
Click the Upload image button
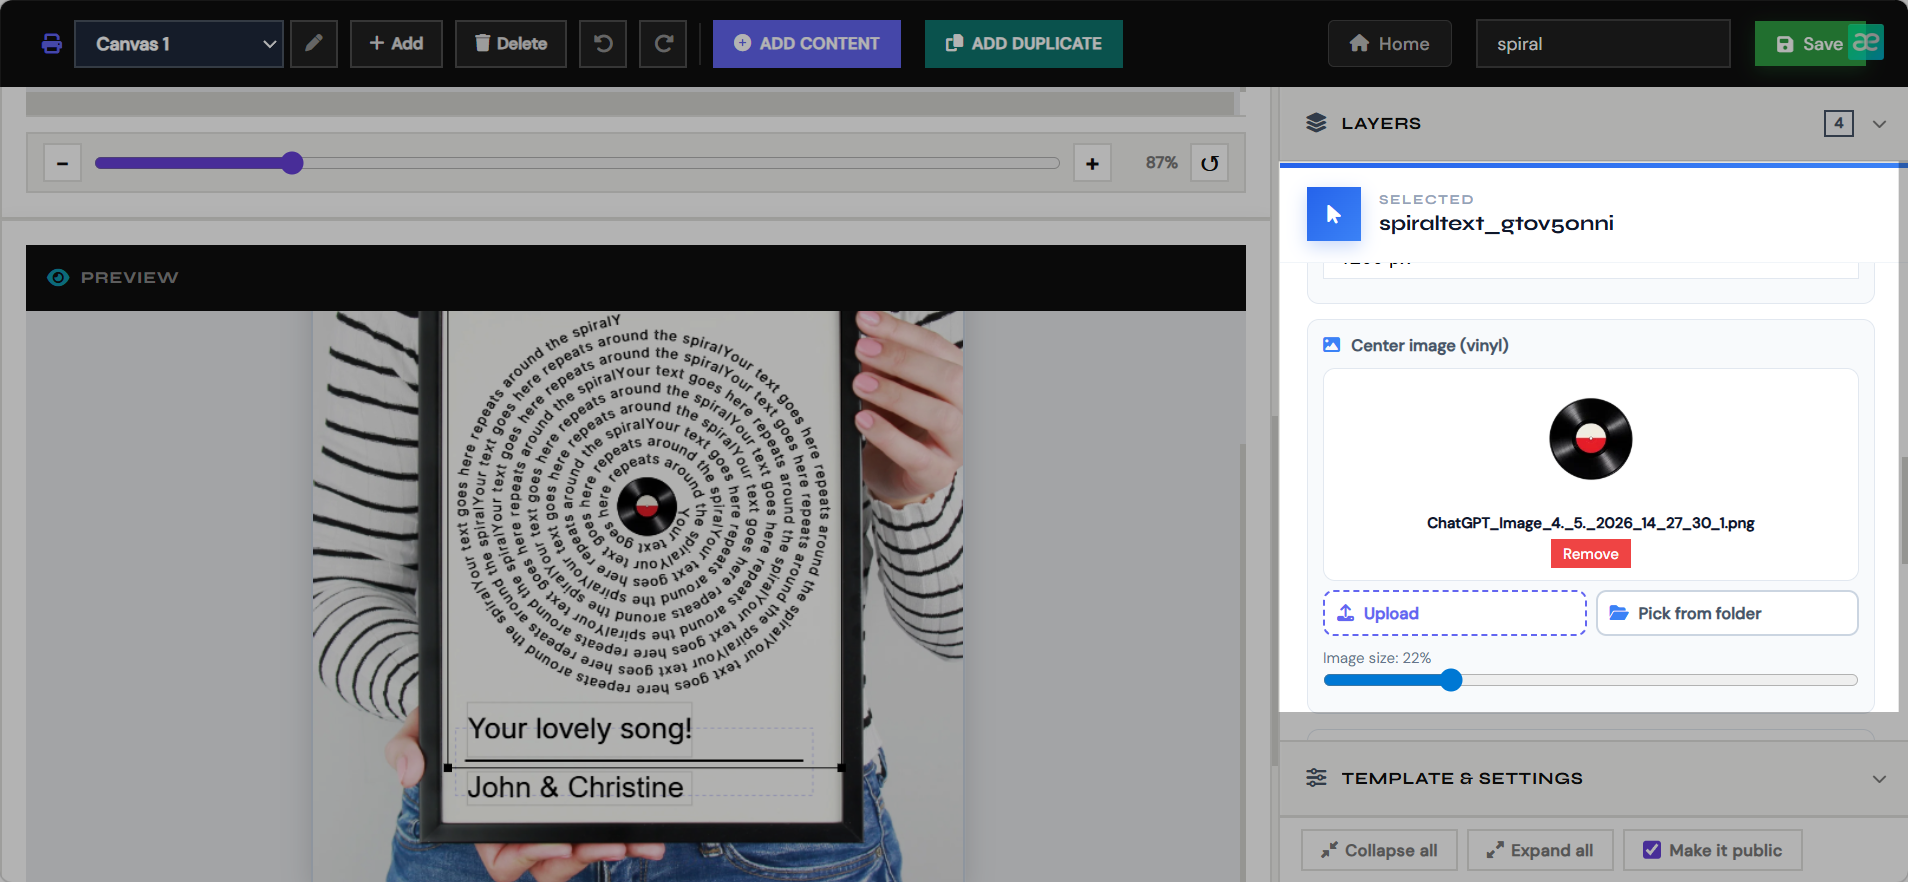(x=1454, y=613)
